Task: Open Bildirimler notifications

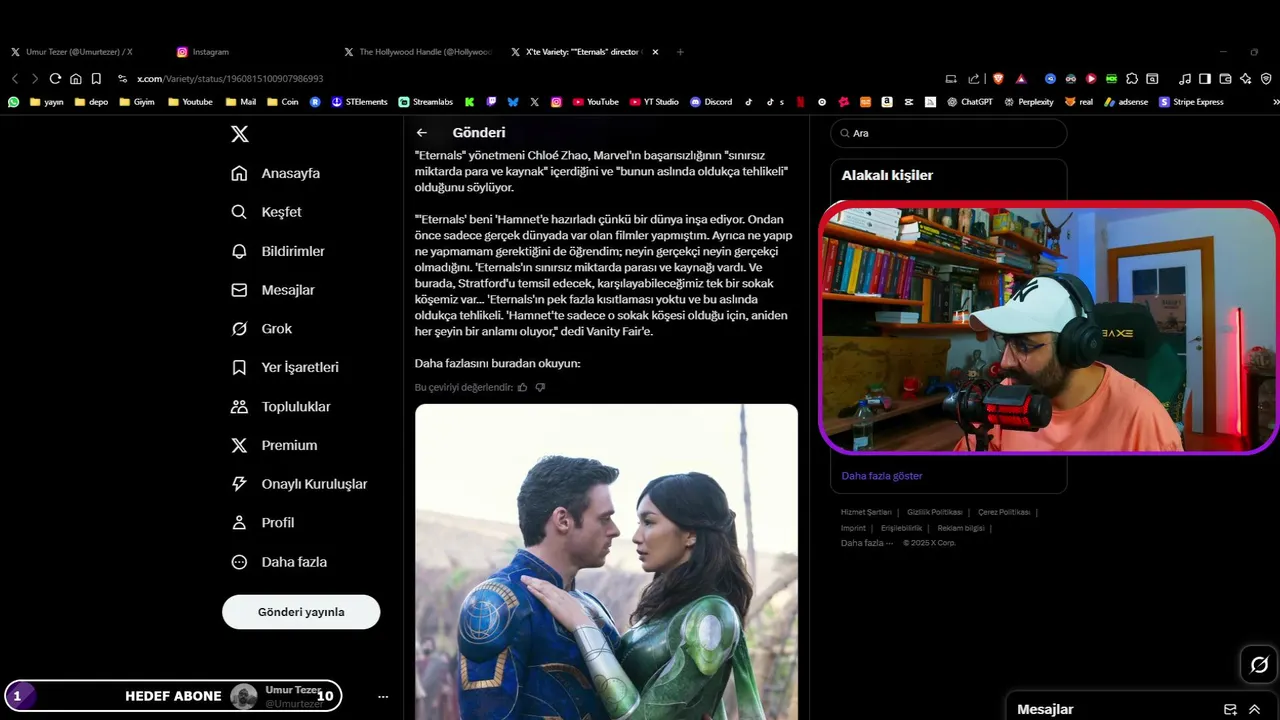Action: click(278, 251)
